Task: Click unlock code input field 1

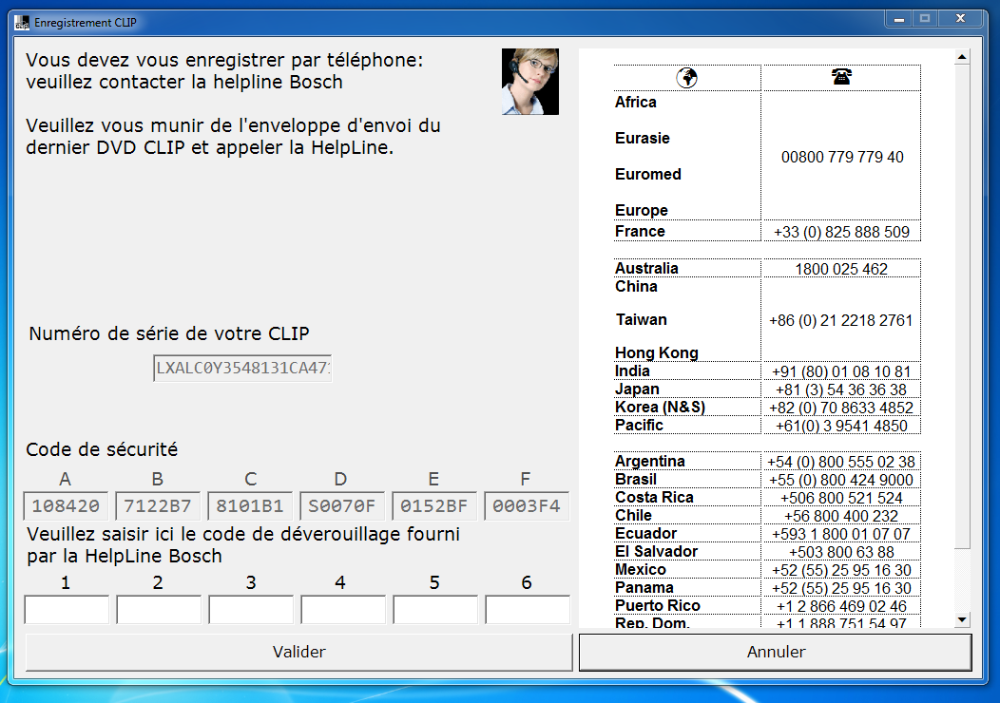Action: pyautogui.click(x=66, y=610)
